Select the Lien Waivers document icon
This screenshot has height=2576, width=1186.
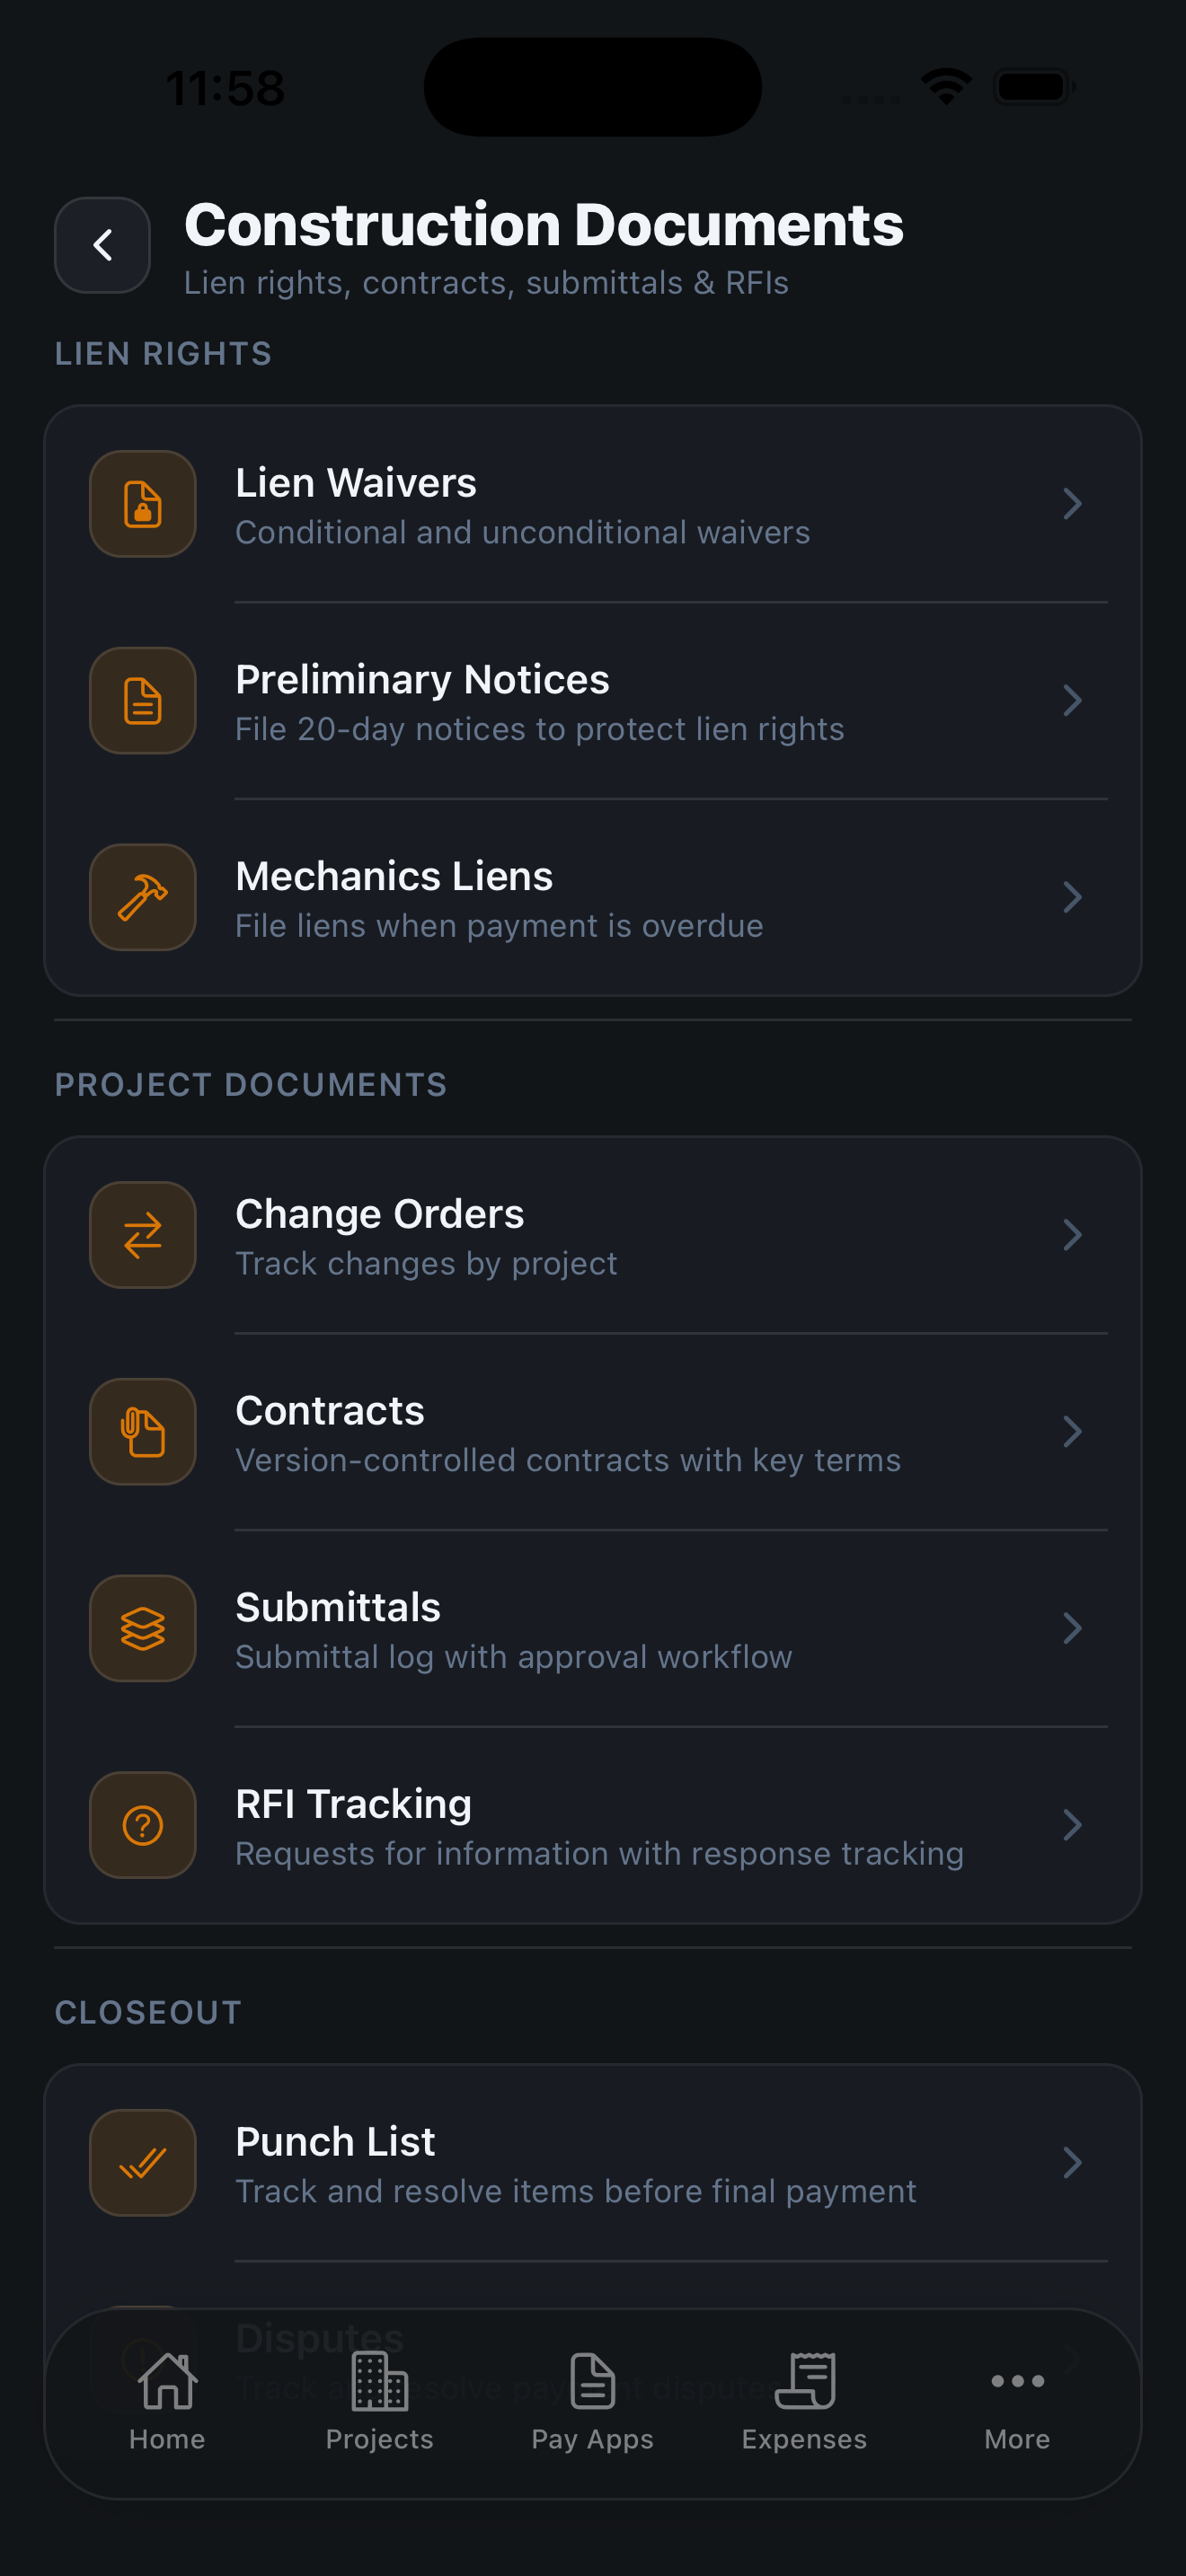click(x=142, y=503)
